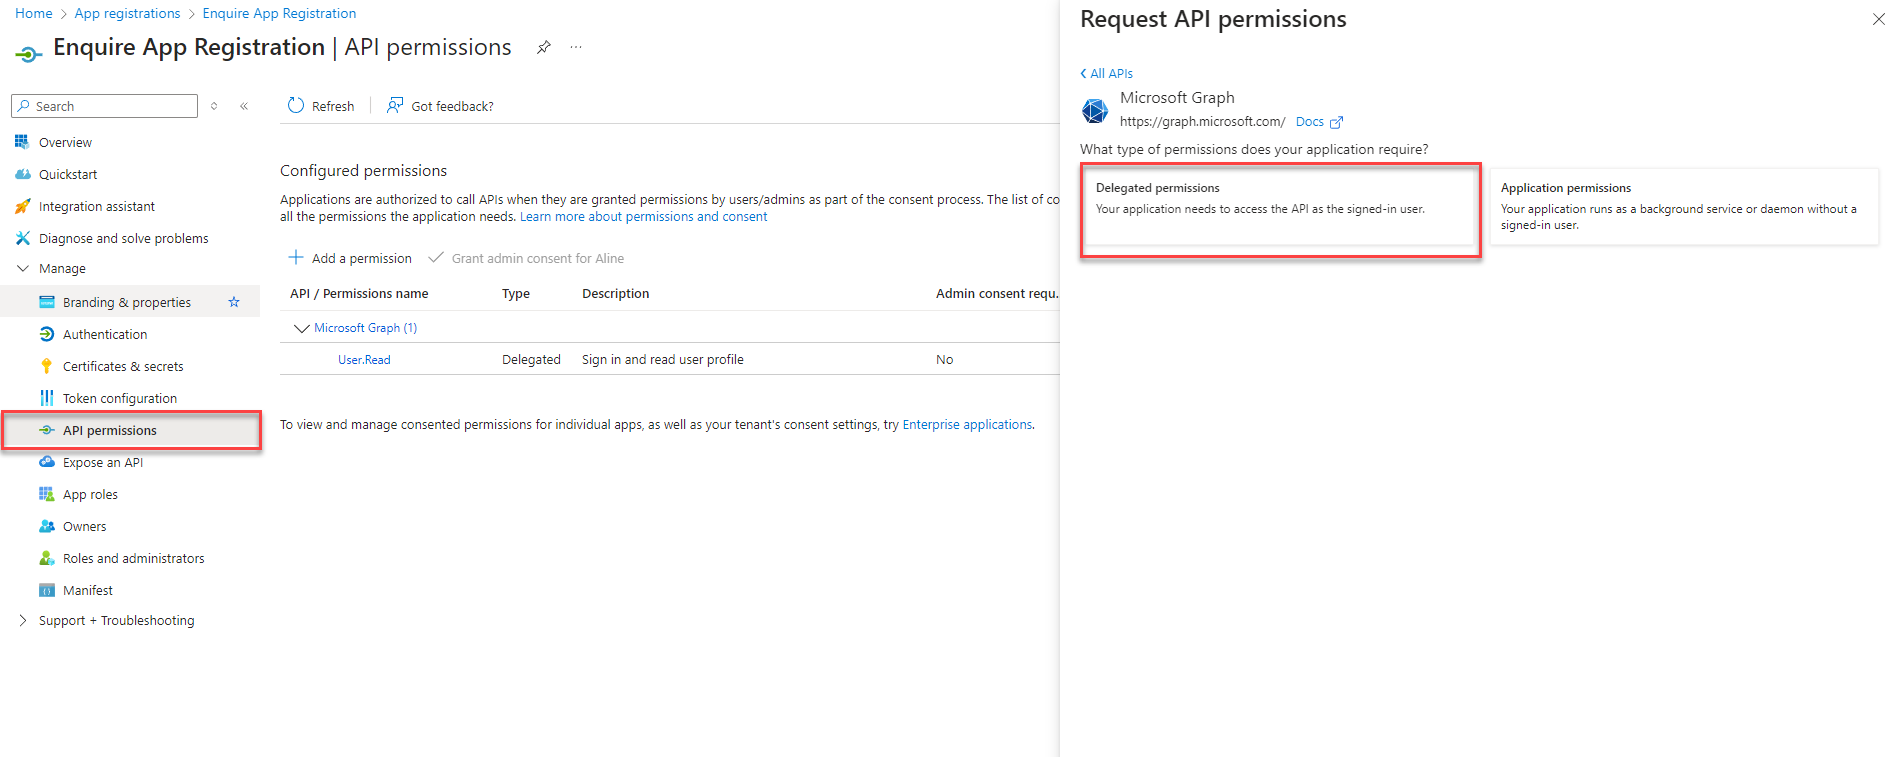Select Application permissions card
Screen dimensions: 1897x757
click(1684, 208)
